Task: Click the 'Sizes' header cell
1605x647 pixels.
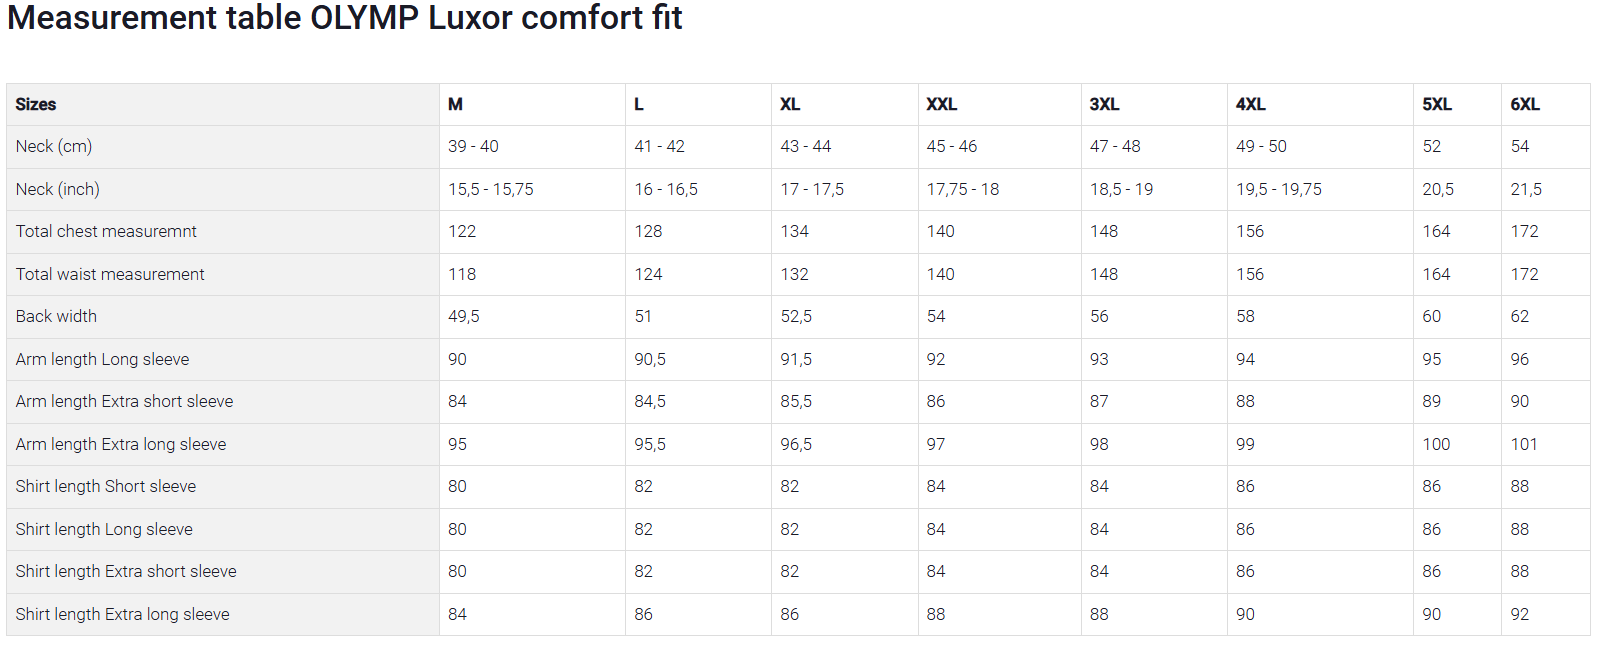Action: coord(36,104)
